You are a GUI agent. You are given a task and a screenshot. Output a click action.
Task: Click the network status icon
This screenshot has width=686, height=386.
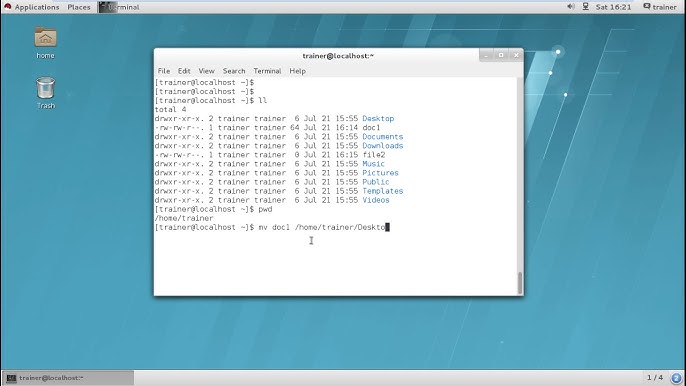point(585,7)
